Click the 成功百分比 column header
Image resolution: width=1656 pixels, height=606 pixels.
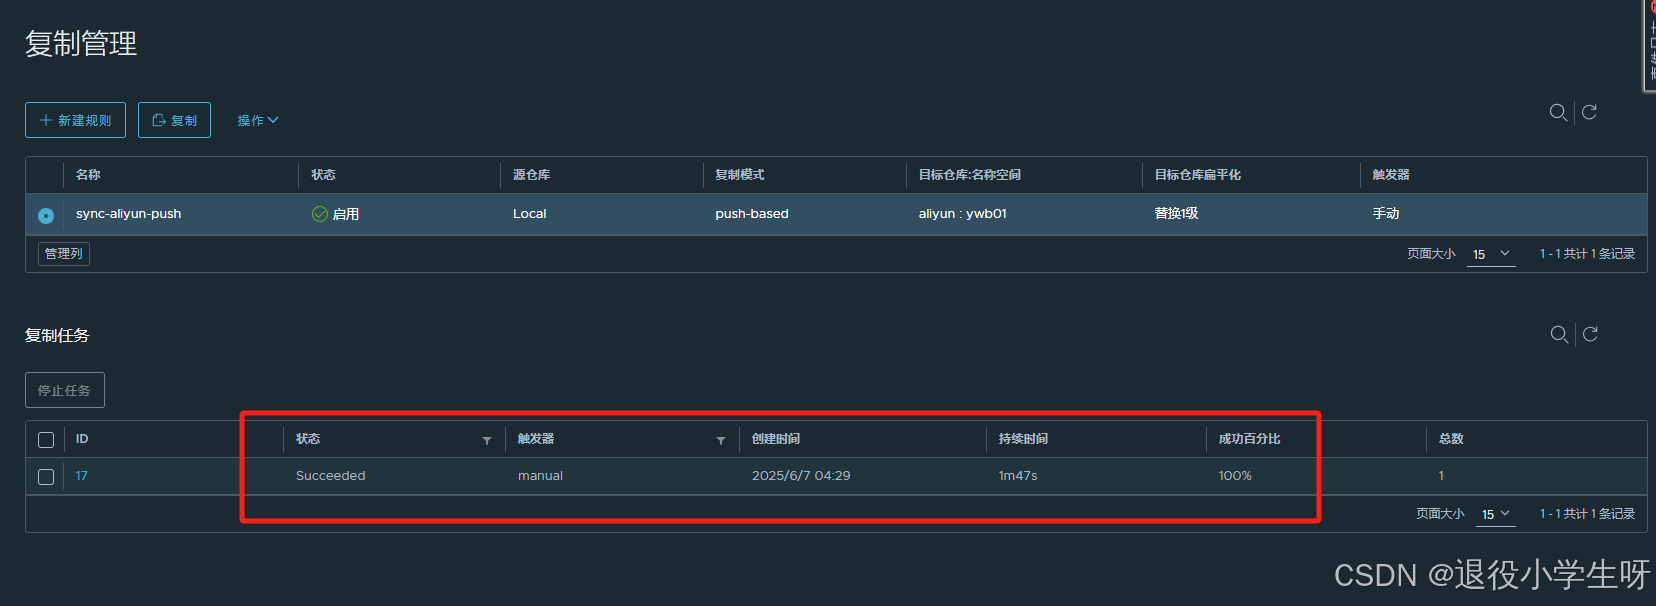click(x=1249, y=439)
